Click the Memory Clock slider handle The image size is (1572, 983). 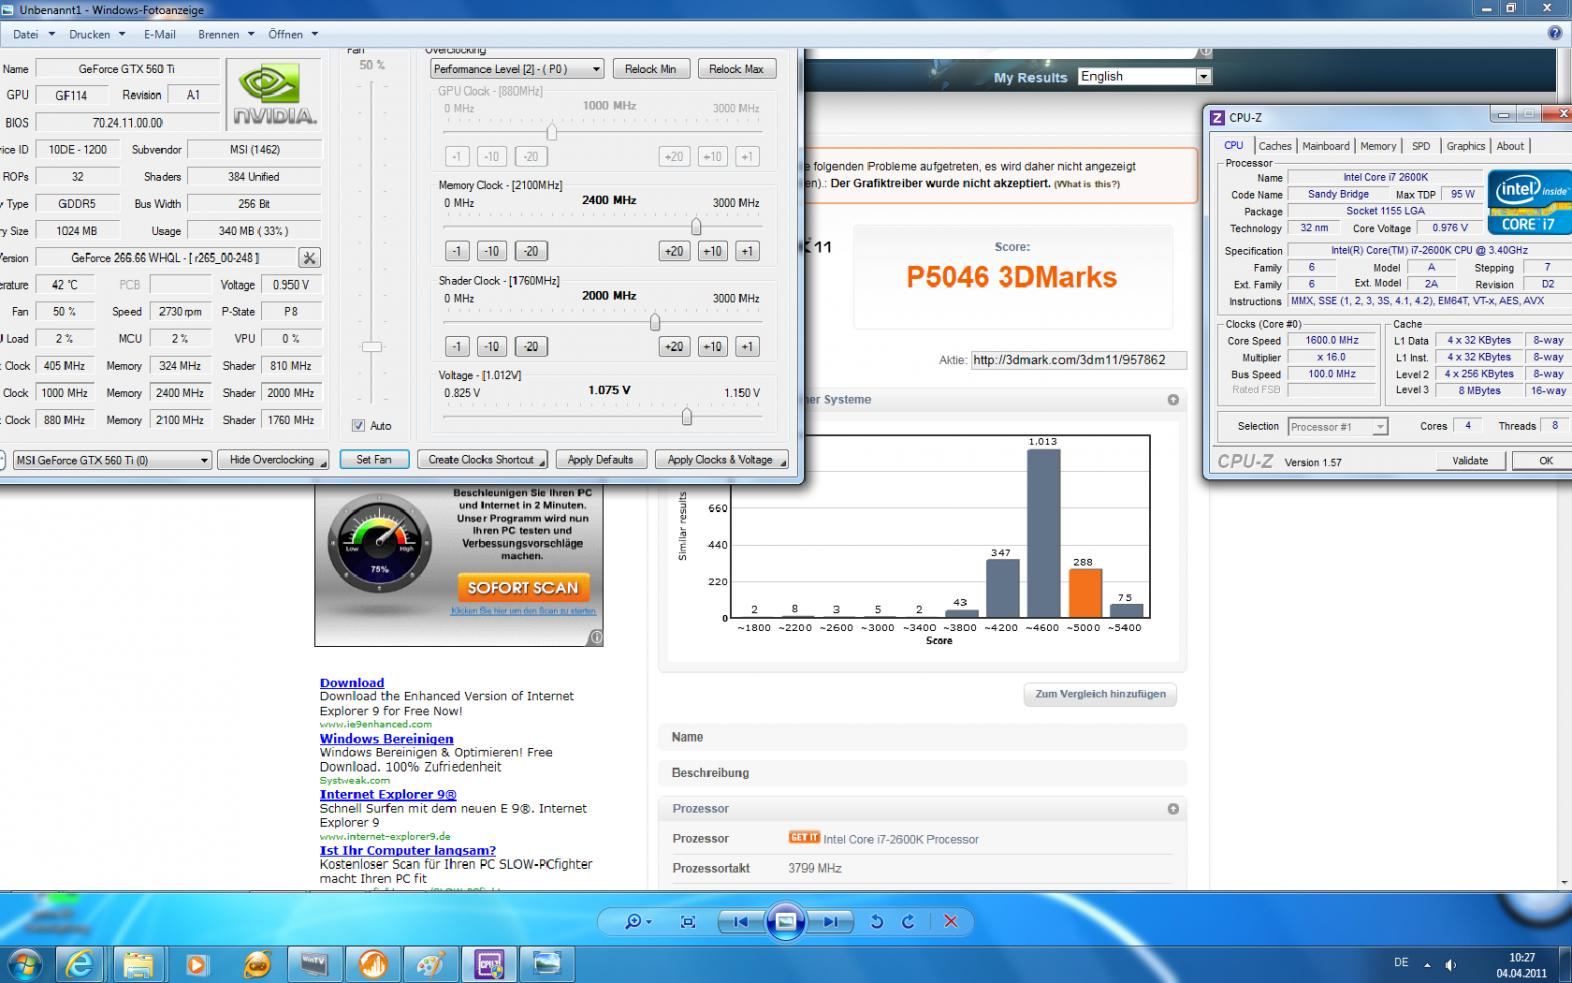coord(696,227)
